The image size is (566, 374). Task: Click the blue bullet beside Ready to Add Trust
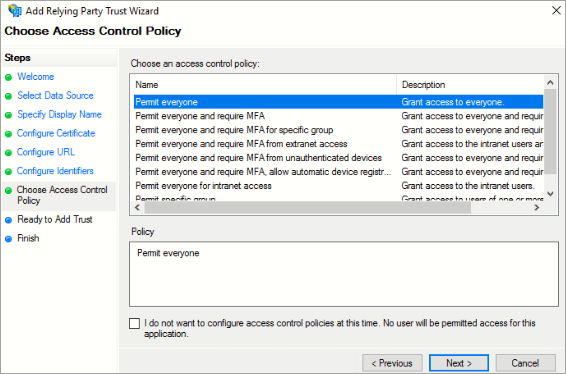(x=9, y=220)
